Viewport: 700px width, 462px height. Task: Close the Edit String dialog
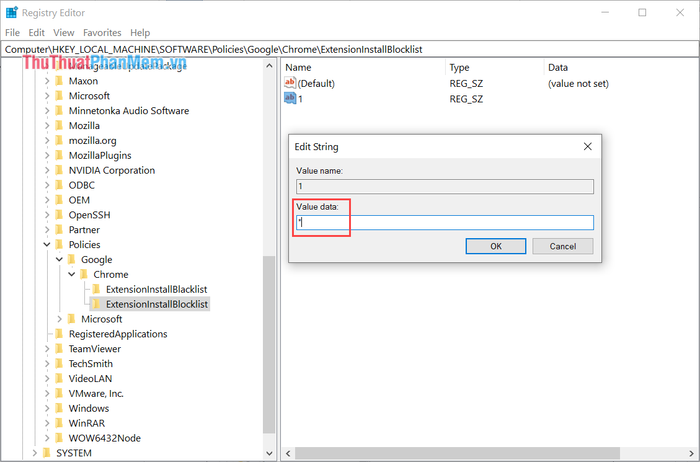588,146
